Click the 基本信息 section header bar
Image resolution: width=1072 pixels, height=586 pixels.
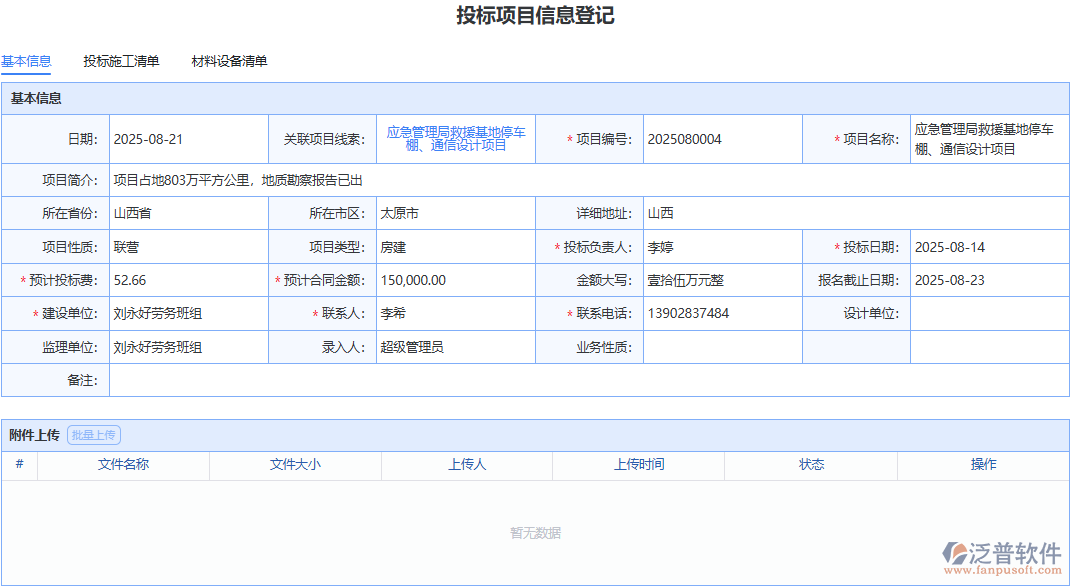pyautogui.click(x=300, y=98)
